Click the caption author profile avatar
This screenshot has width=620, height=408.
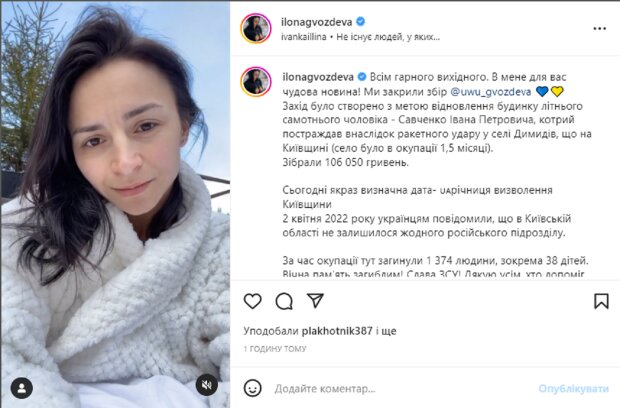pyautogui.click(x=255, y=82)
